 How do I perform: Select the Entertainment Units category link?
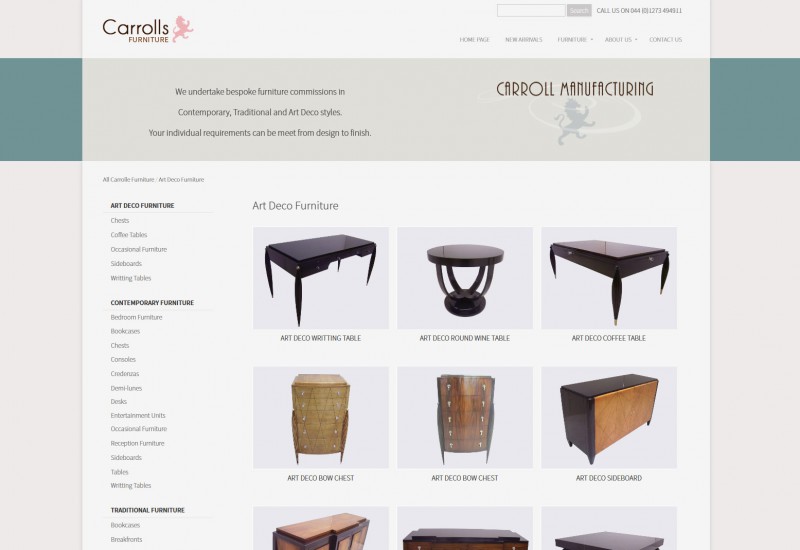tap(138, 415)
